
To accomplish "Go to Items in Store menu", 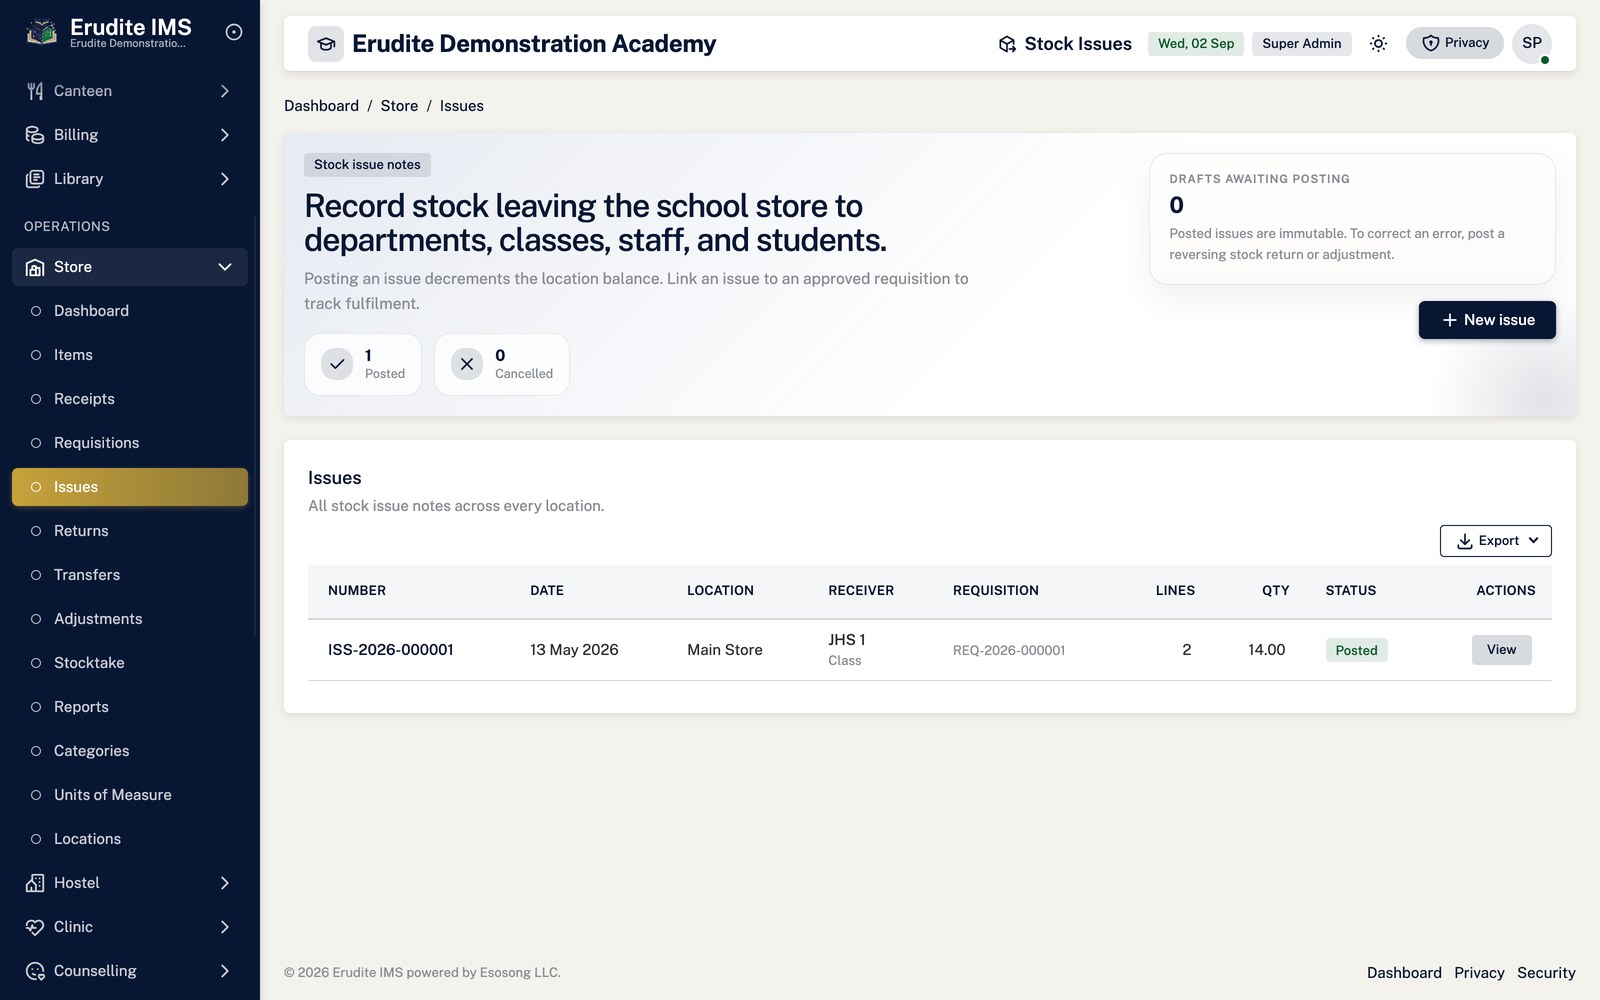I will [130, 355].
